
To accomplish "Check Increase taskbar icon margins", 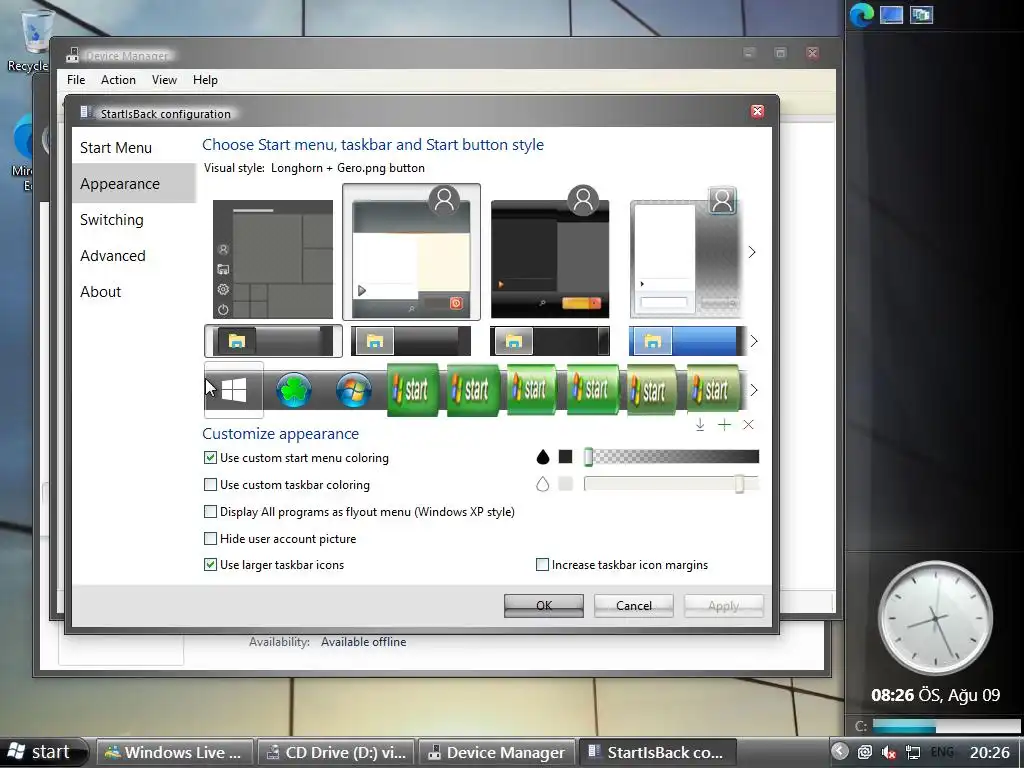I will 542,565.
